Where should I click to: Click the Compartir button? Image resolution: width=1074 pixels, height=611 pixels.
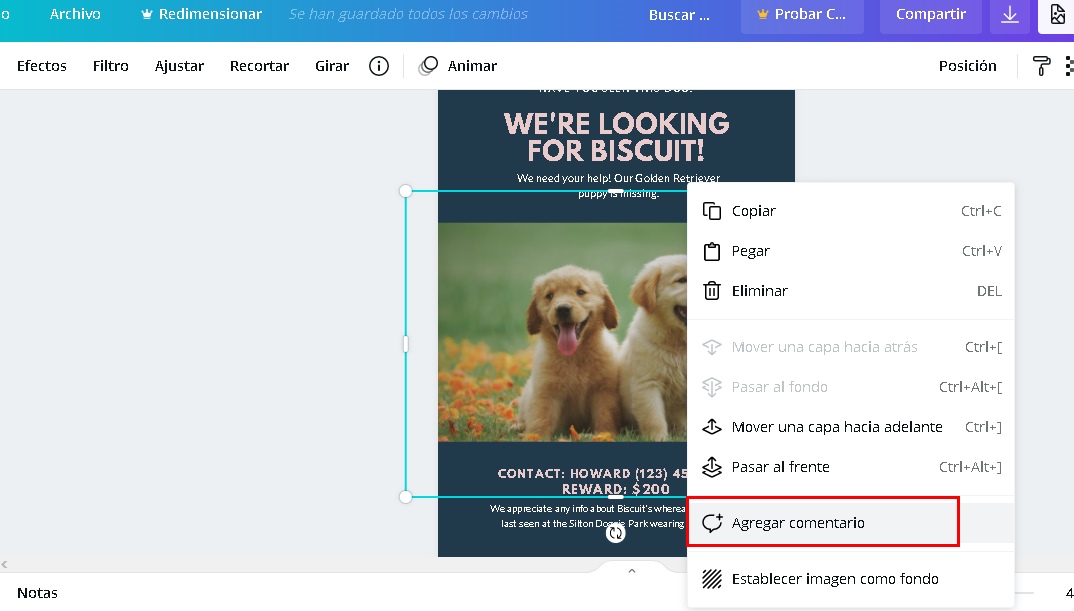coord(930,15)
